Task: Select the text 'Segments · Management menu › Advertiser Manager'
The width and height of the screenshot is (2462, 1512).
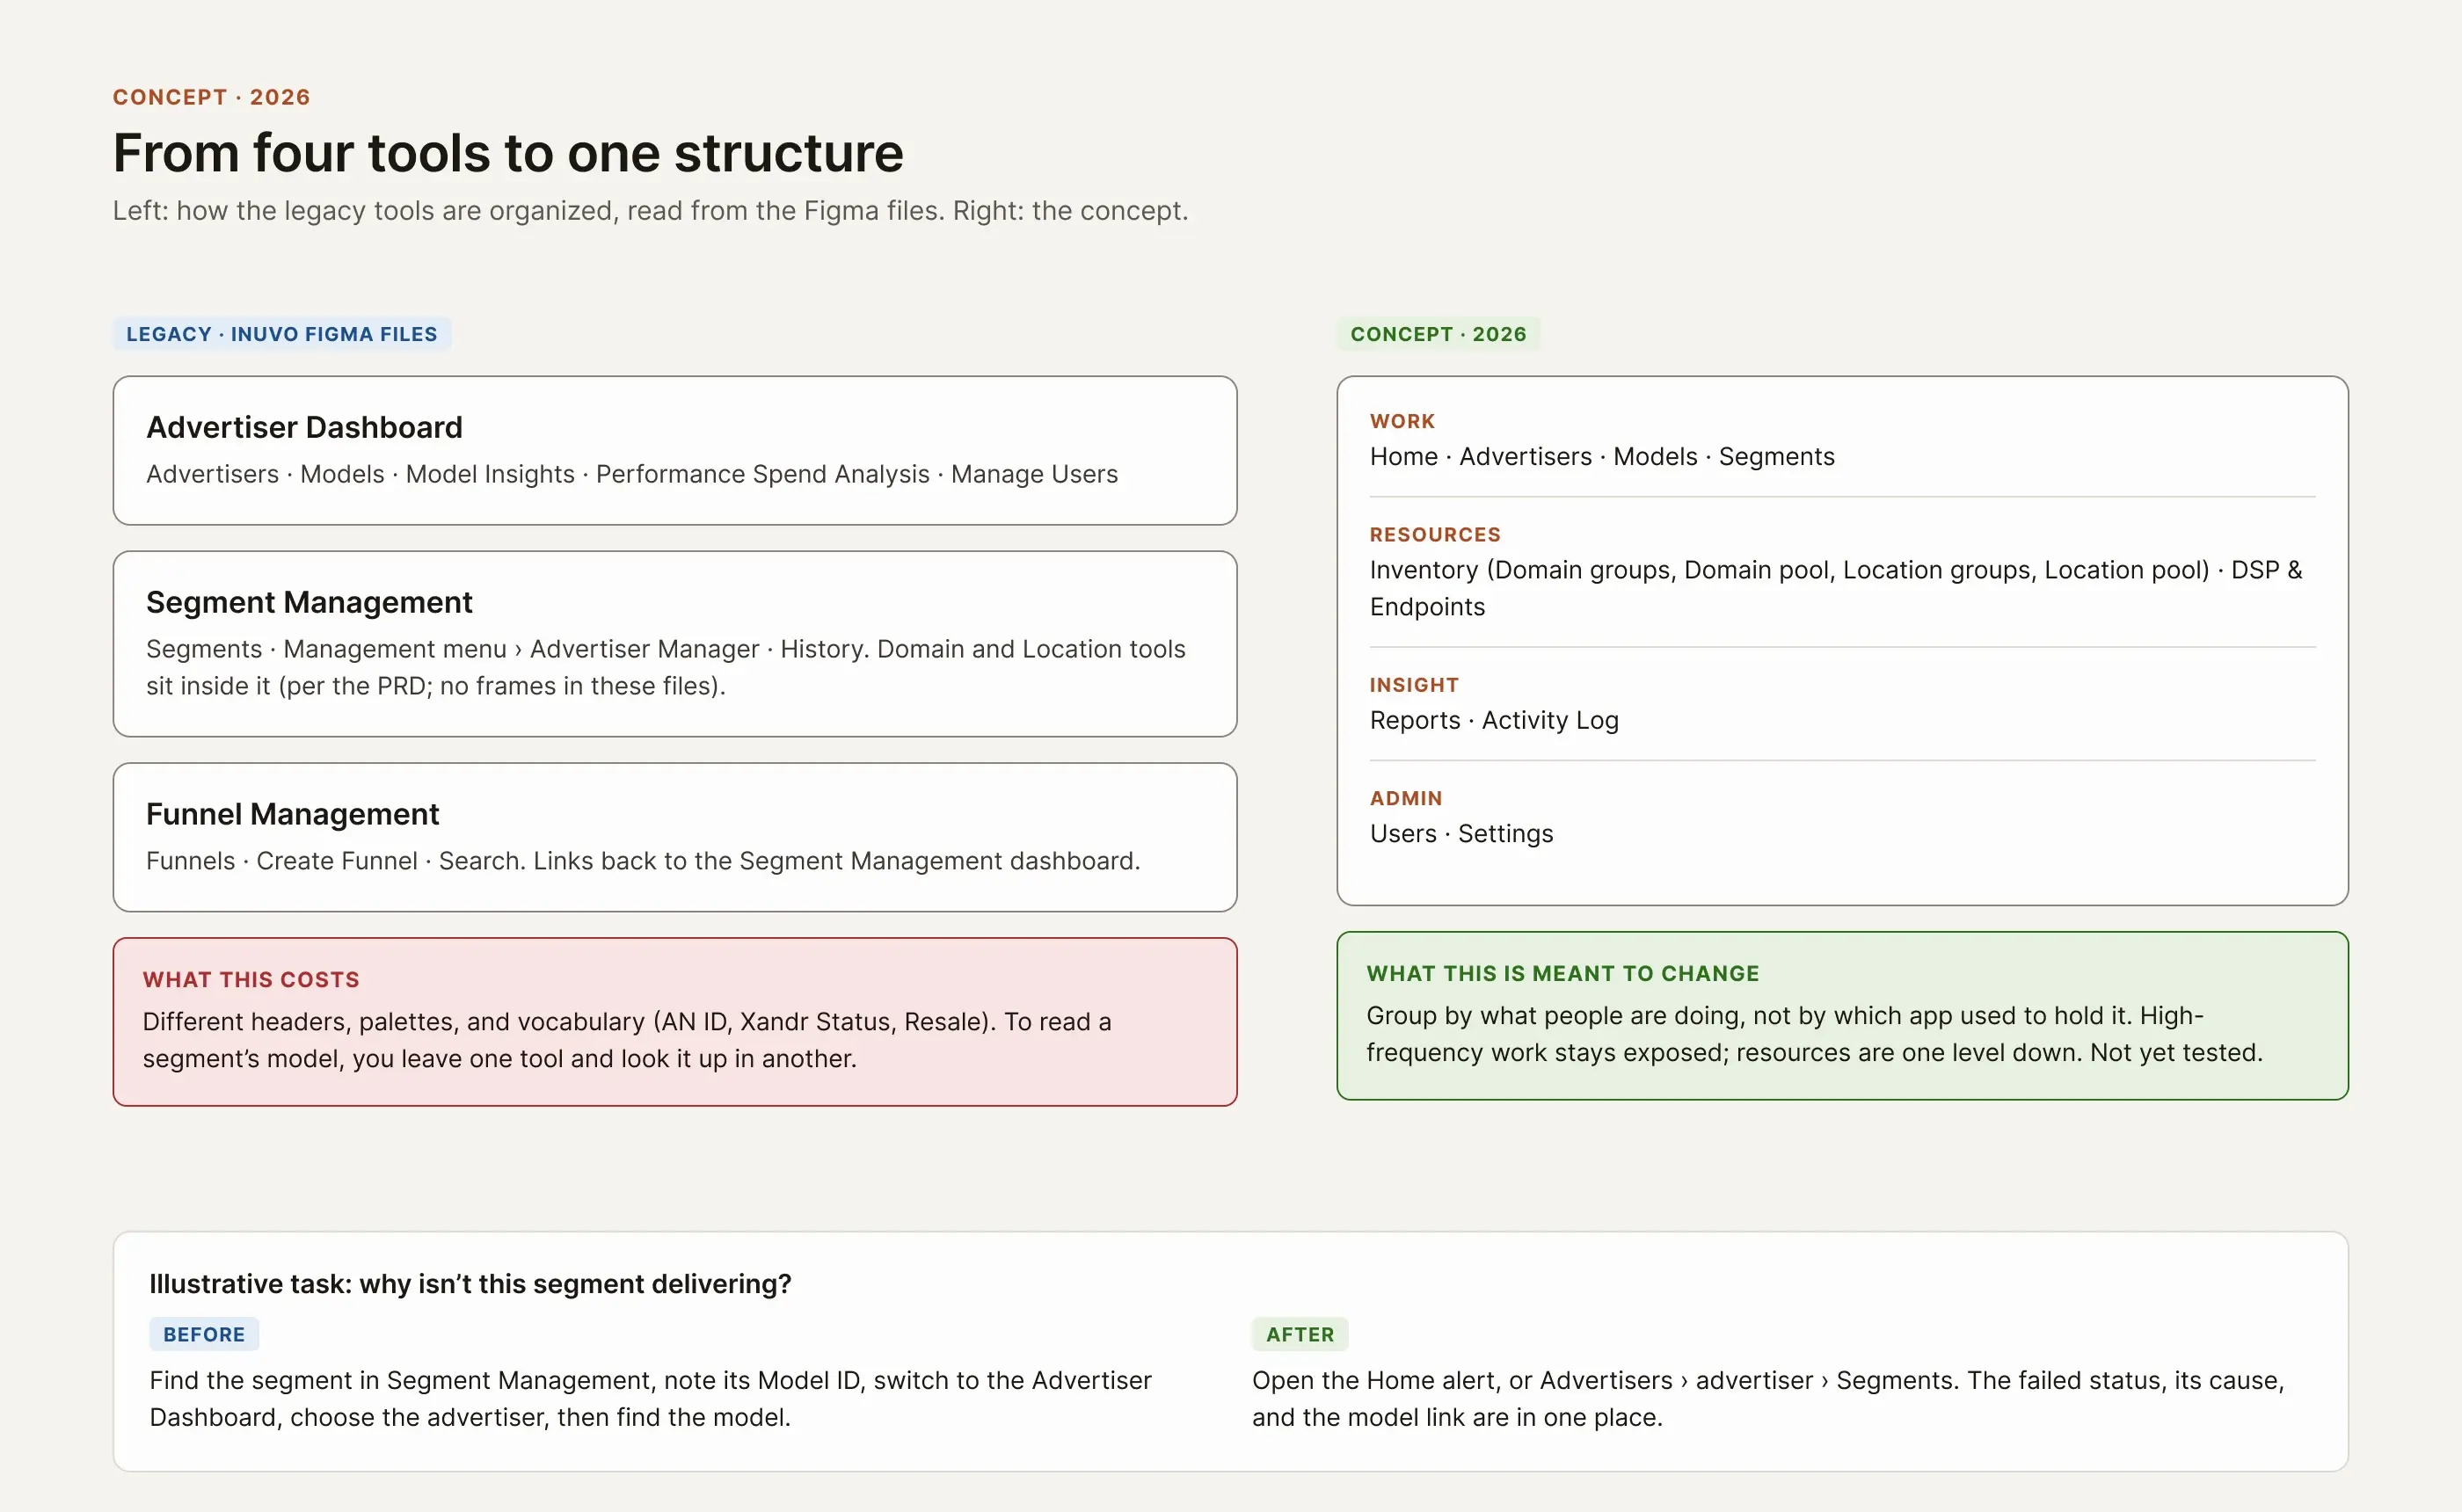Action: click(666, 667)
